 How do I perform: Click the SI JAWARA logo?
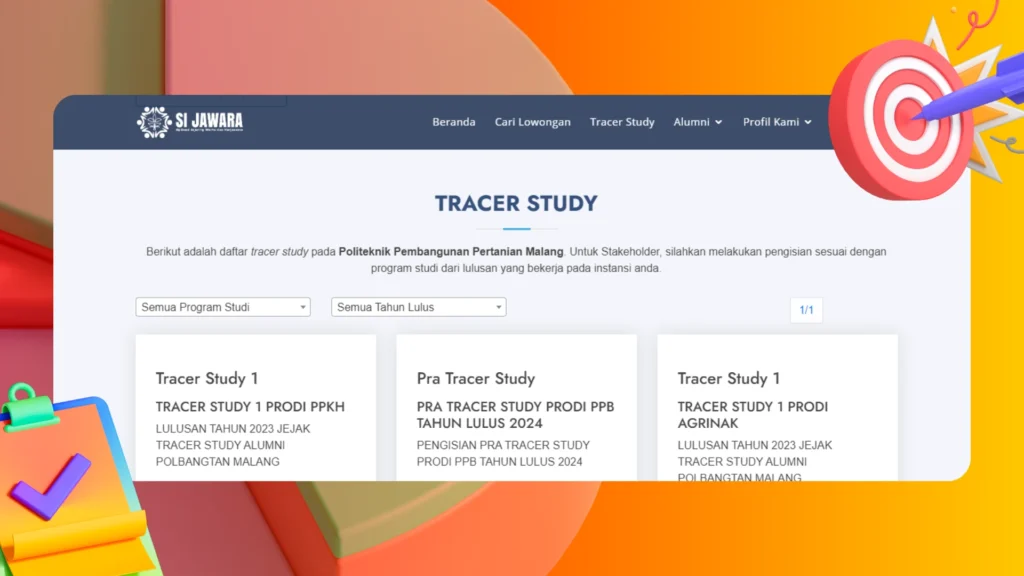pos(190,122)
